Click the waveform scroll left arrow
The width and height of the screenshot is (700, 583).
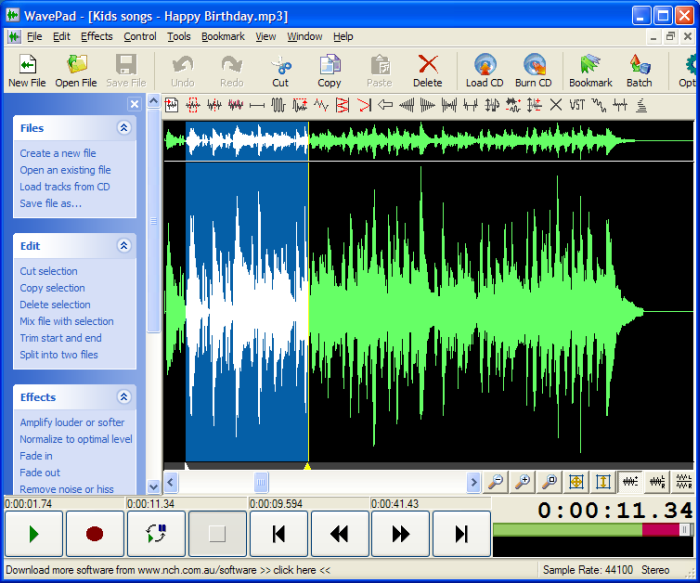click(170, 482)
